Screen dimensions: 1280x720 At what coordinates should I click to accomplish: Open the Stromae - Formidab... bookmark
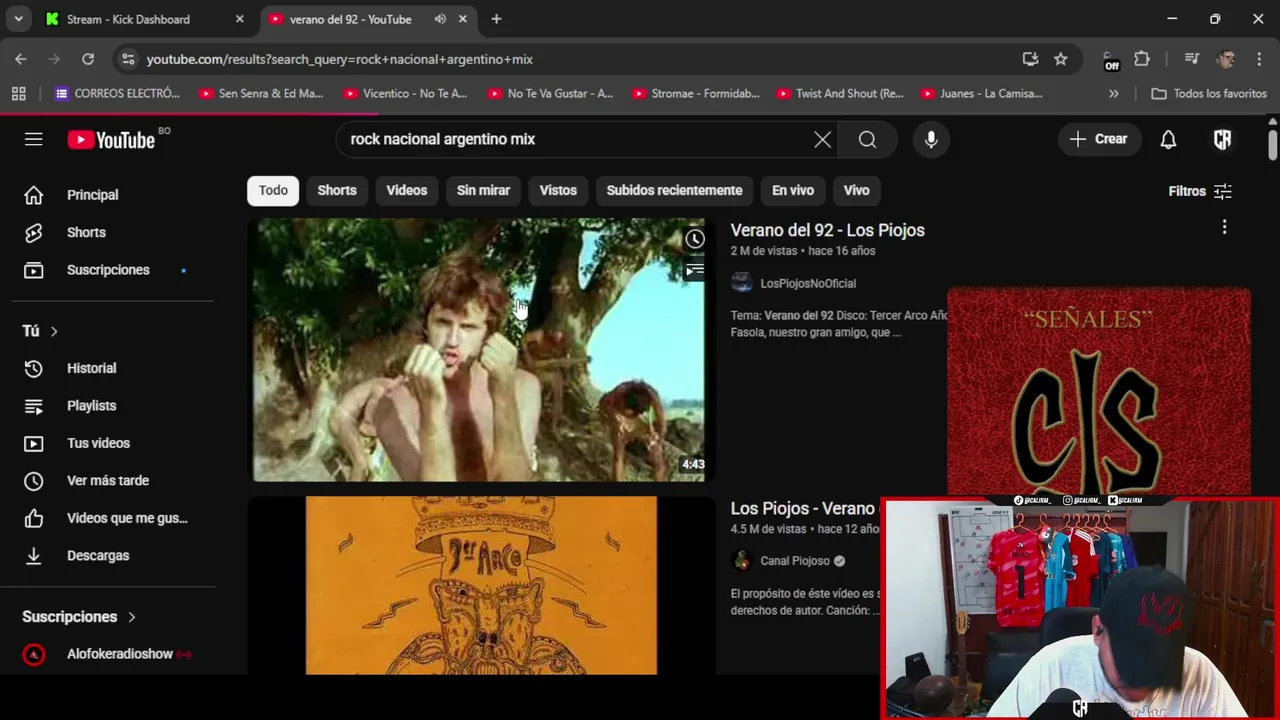[696, 93]
